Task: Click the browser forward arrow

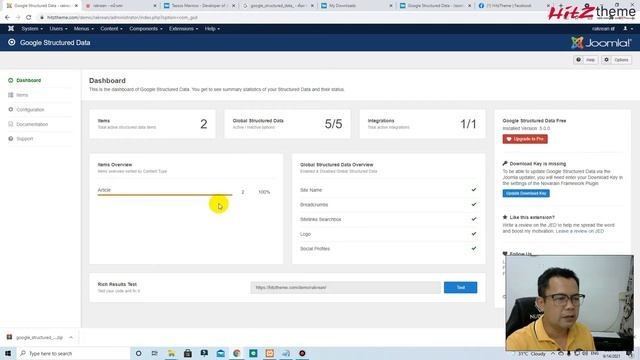Action: (x=18, y=18)
